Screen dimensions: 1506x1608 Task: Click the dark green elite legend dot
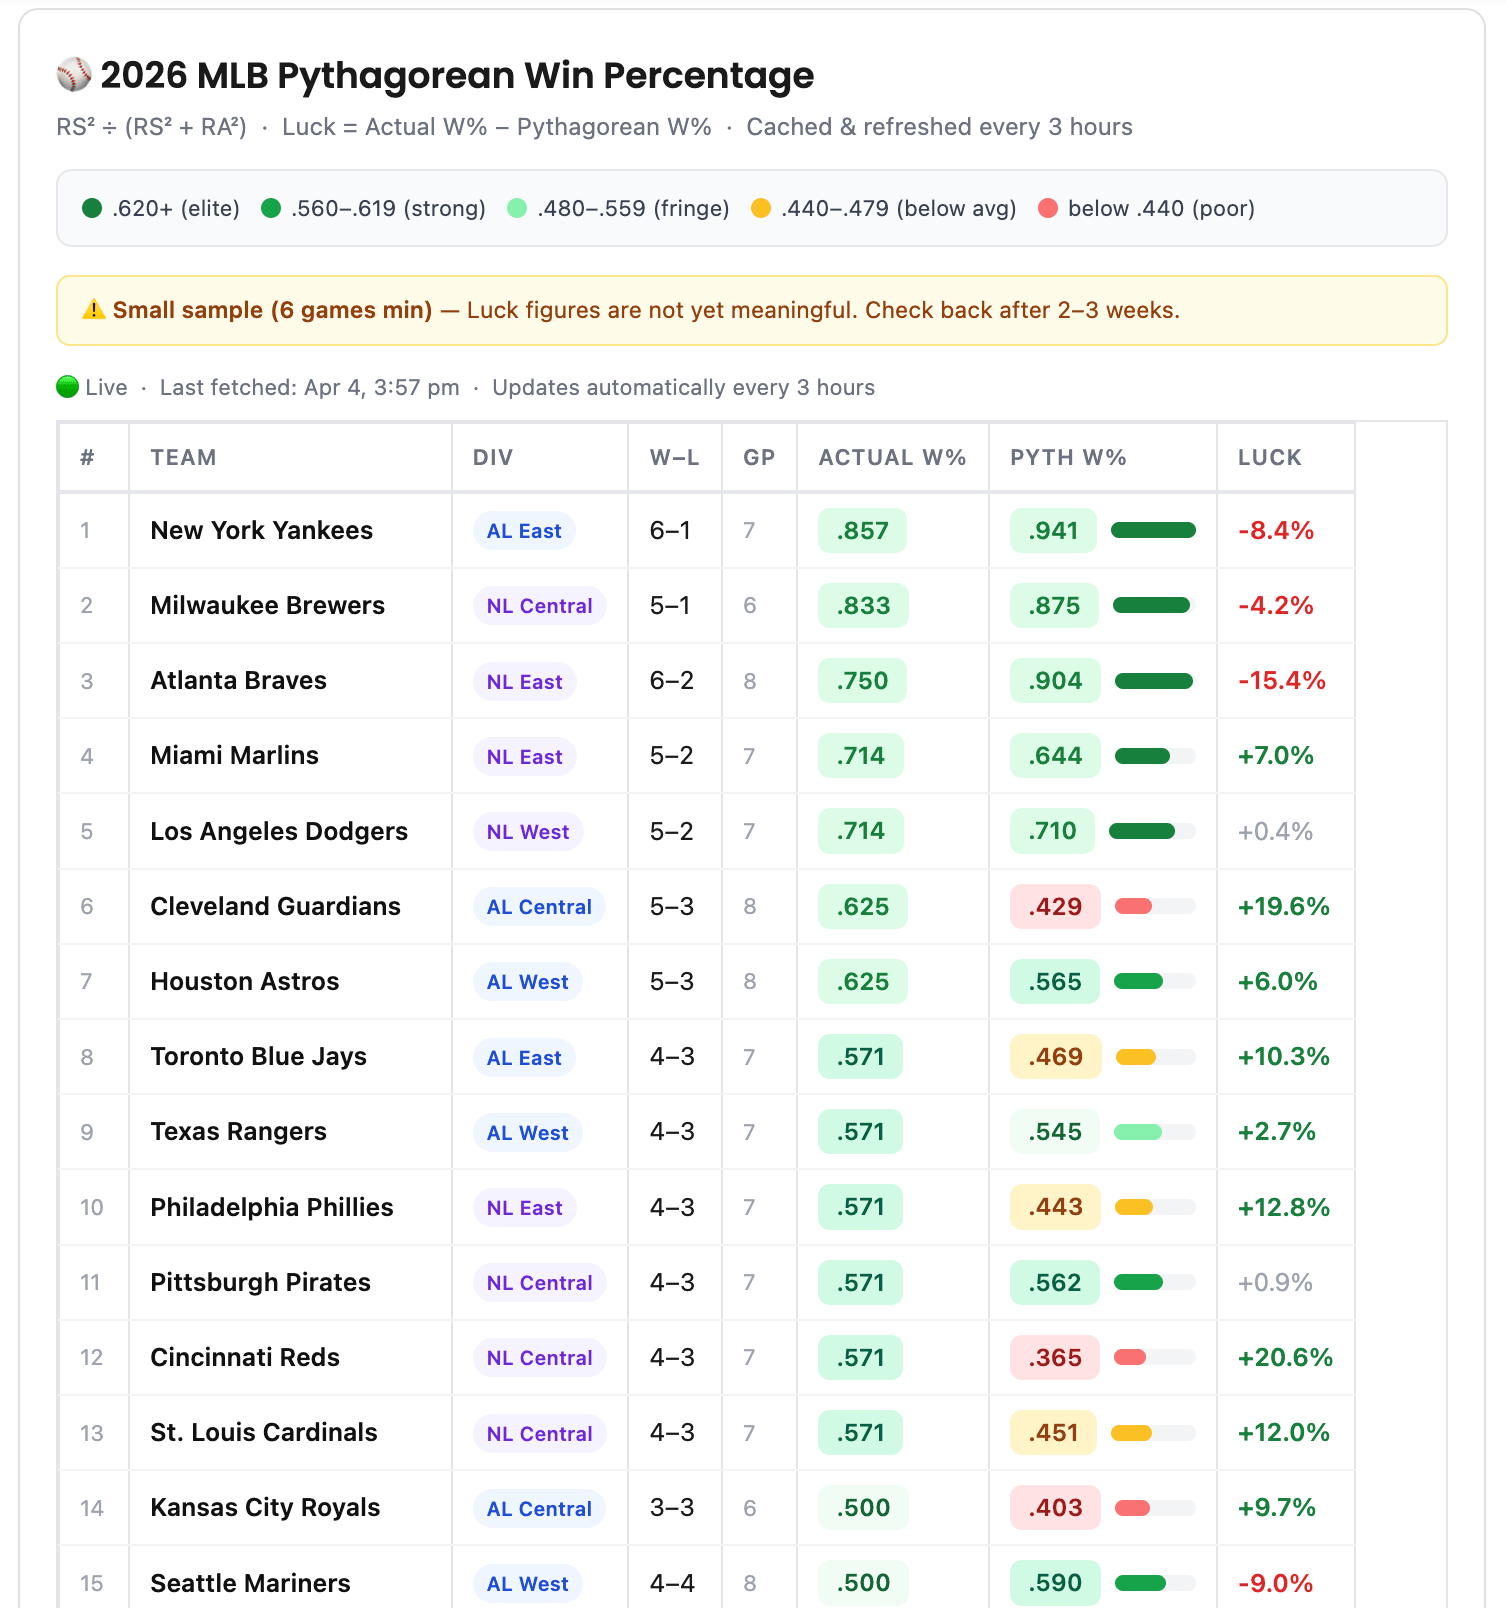coord(92,208)
